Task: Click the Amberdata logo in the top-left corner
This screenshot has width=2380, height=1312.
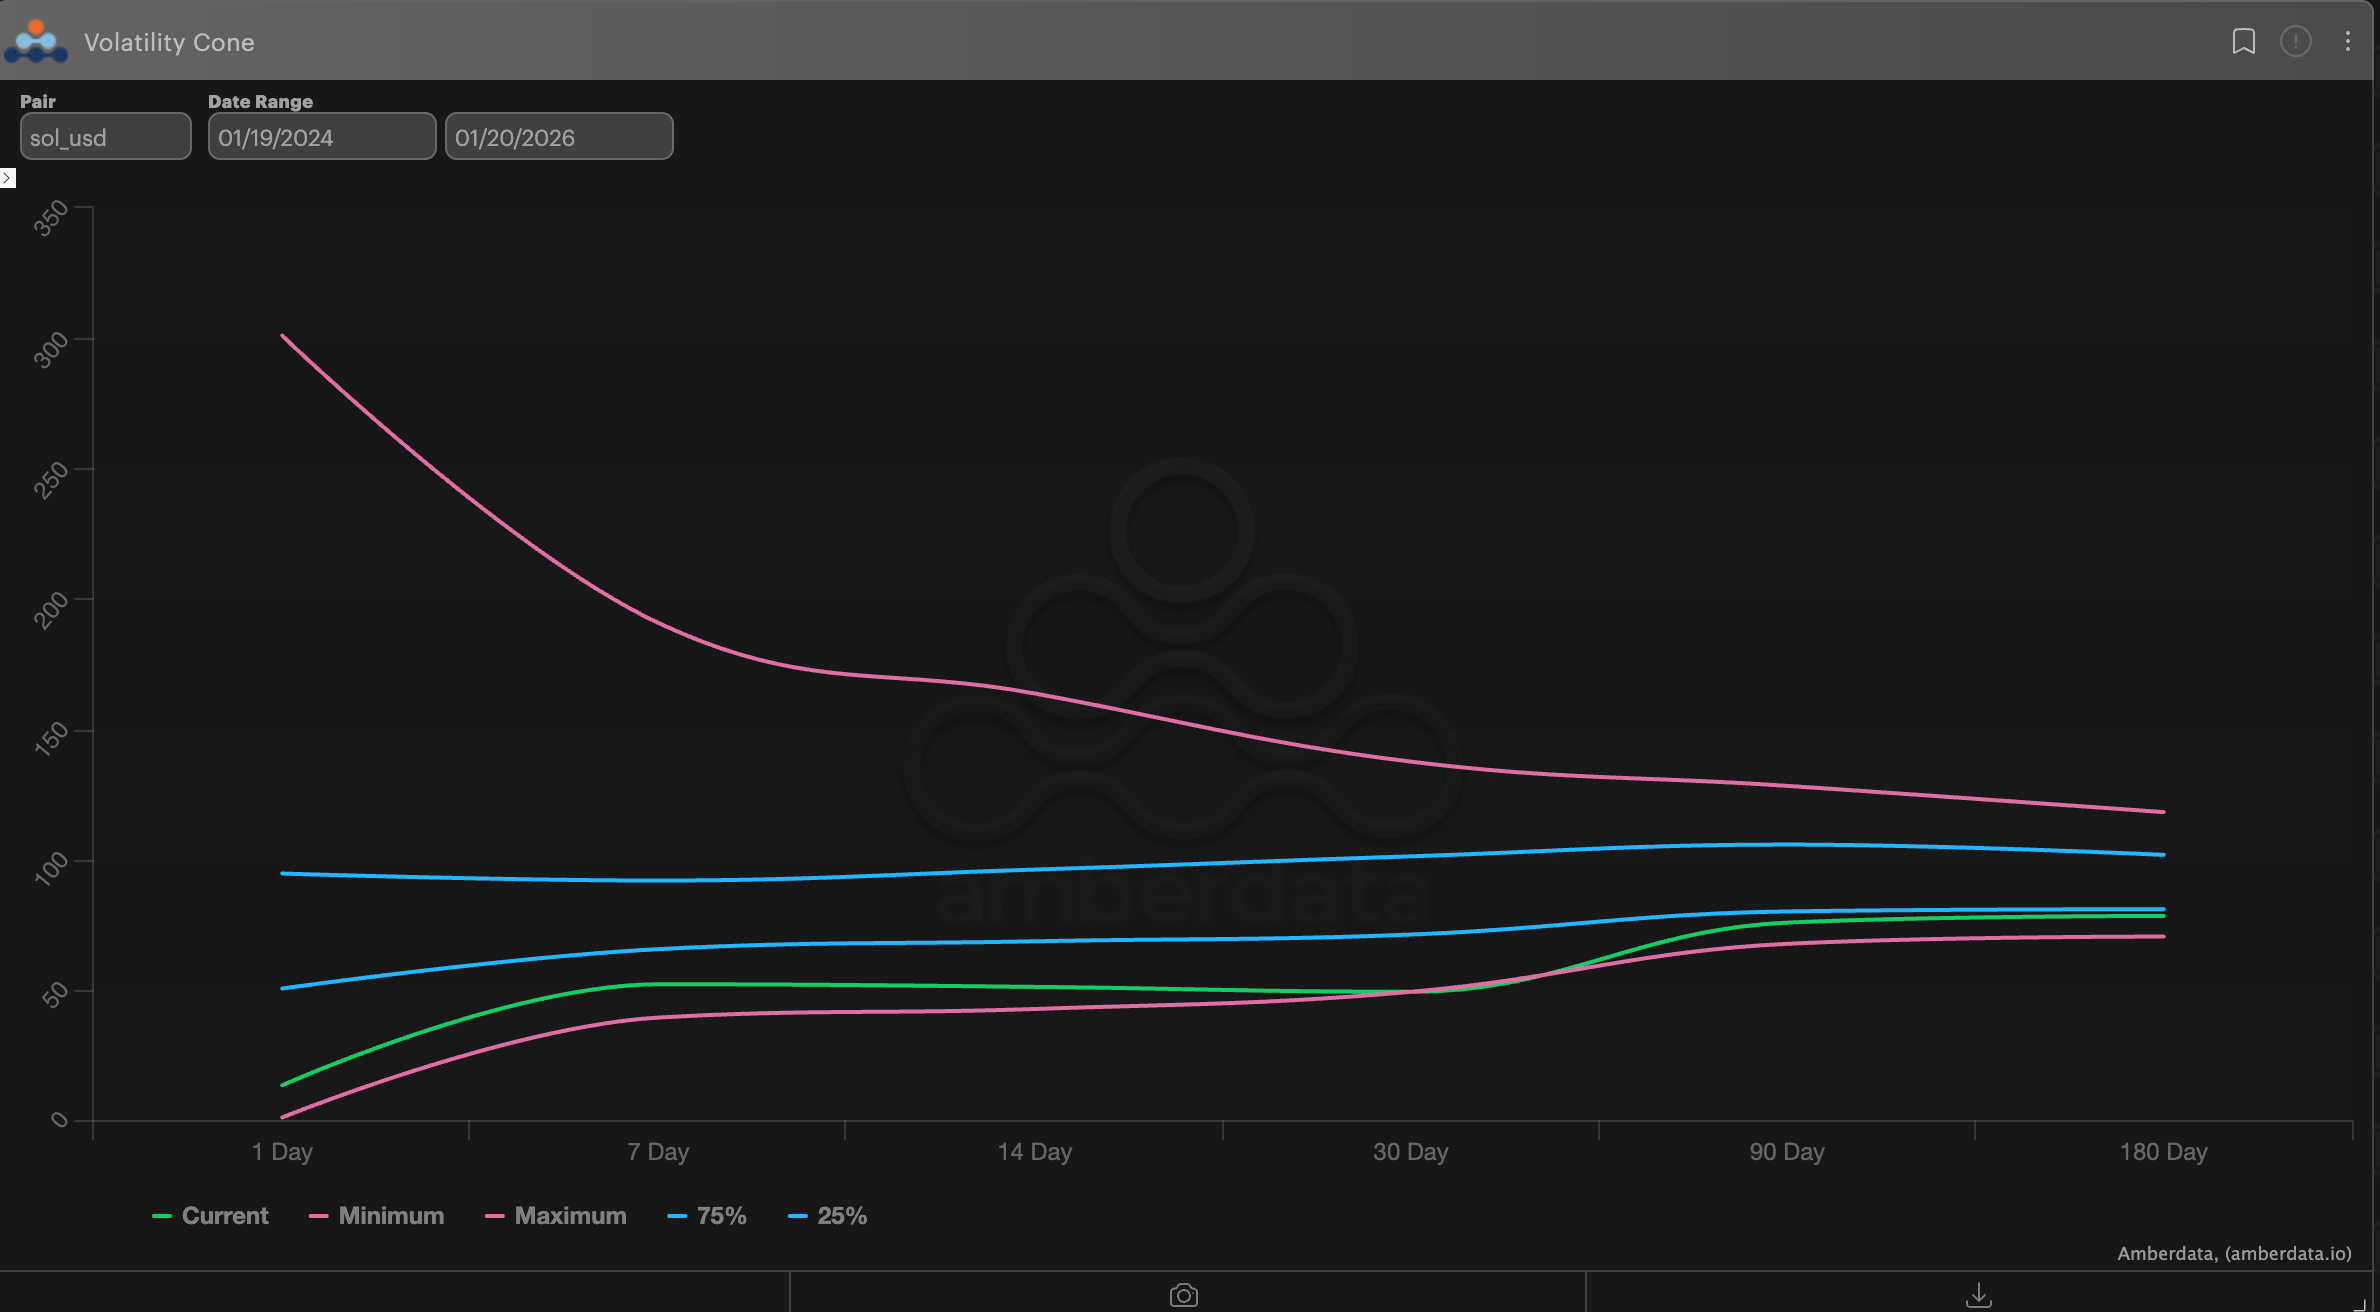Action: click(36, 42)
